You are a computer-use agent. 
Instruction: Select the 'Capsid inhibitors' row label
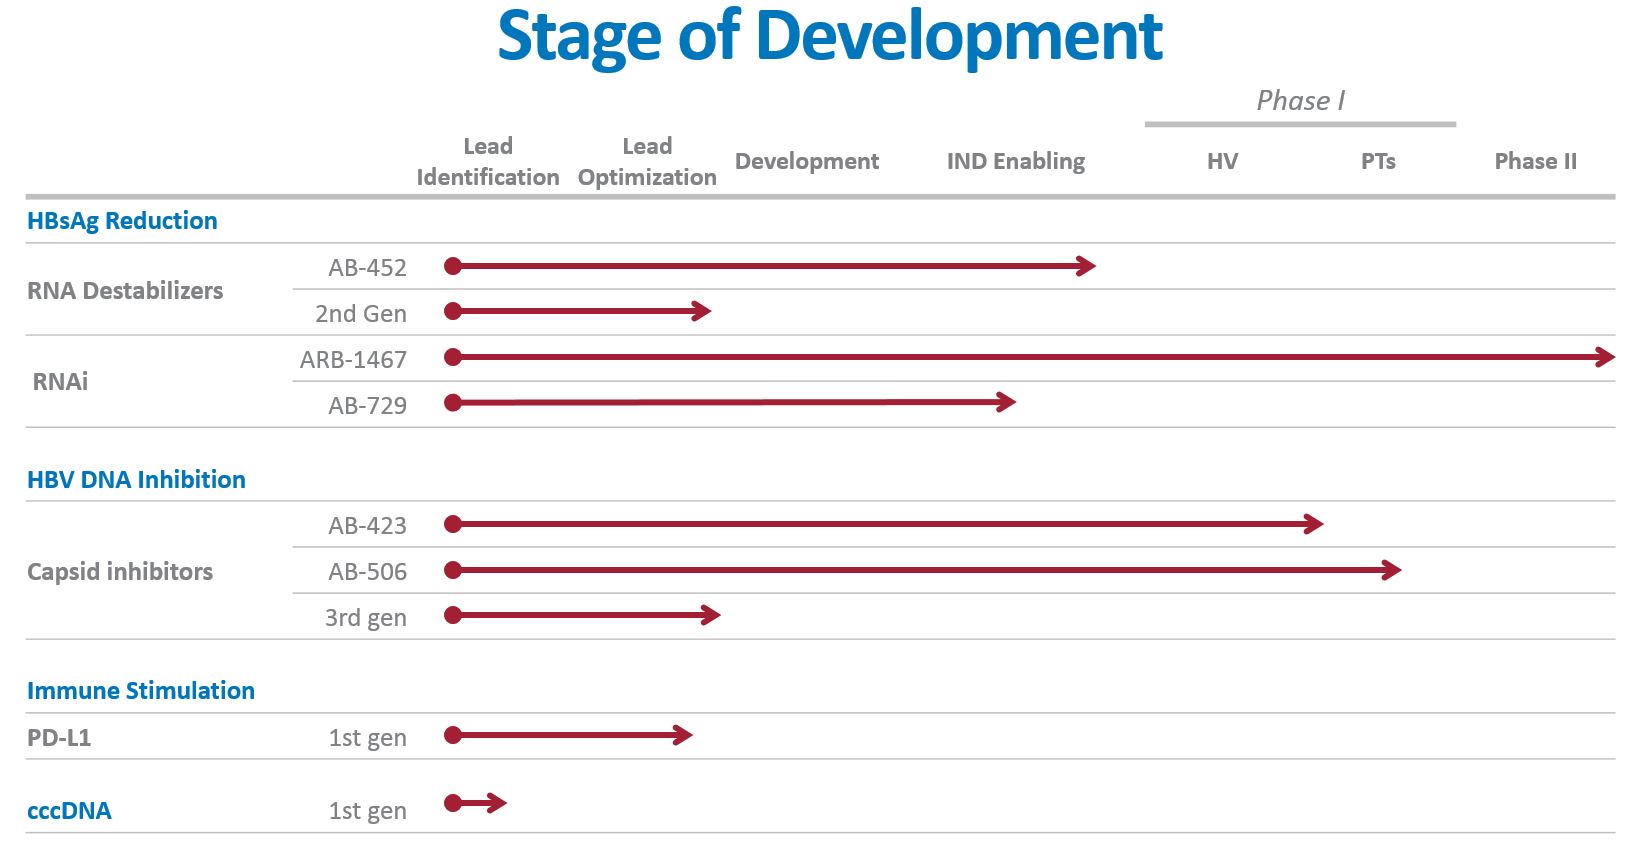(x=120, y=572)
